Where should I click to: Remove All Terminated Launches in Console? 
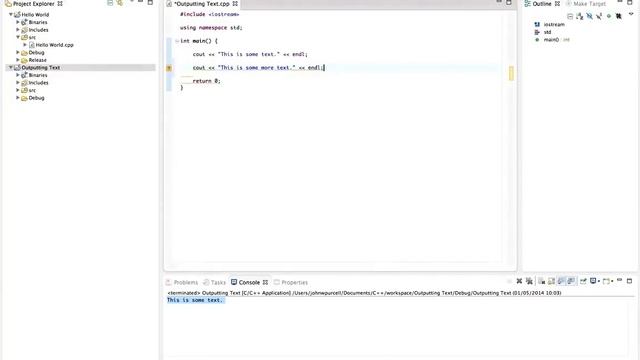529,281
